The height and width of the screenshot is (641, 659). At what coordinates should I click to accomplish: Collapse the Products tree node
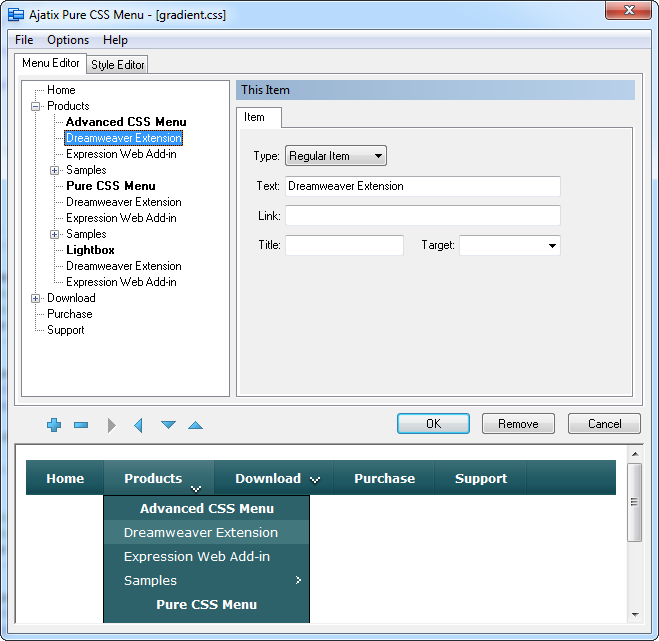(x=36, y=106)
